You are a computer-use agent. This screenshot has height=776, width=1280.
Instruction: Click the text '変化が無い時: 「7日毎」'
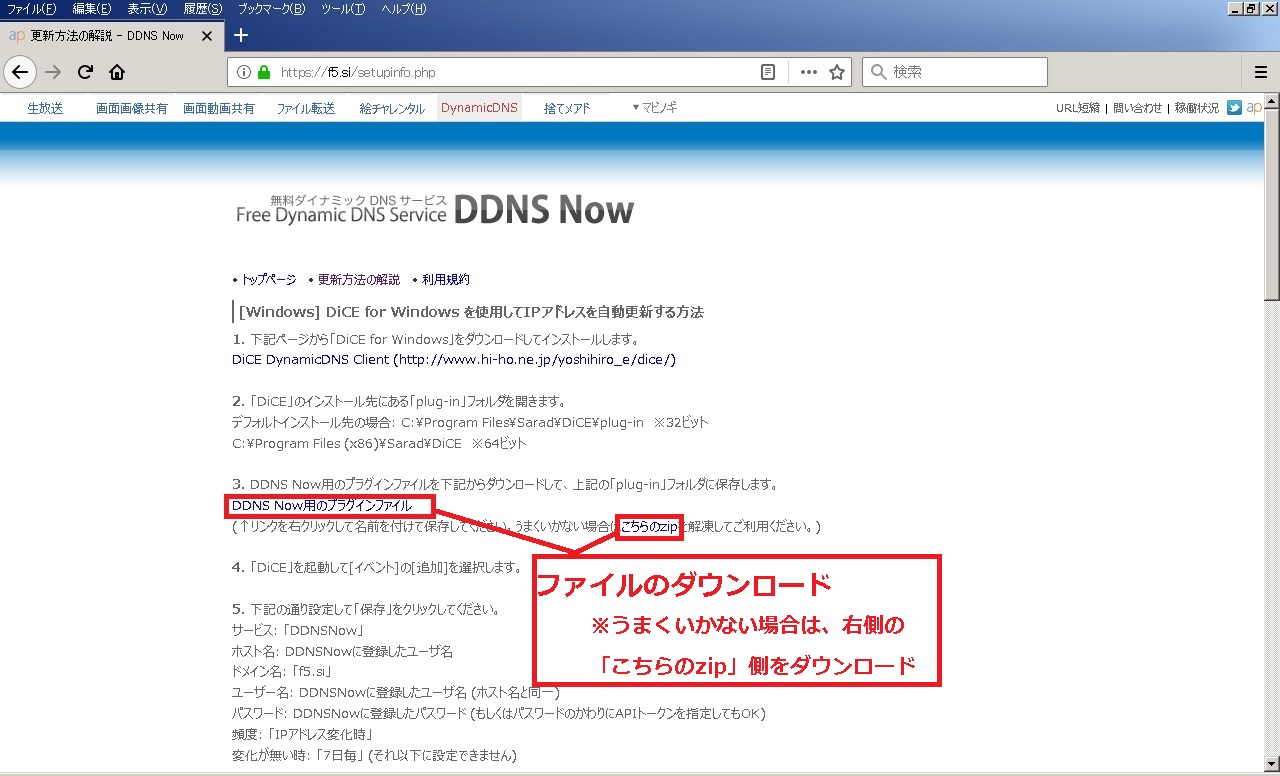coord(300,755)
